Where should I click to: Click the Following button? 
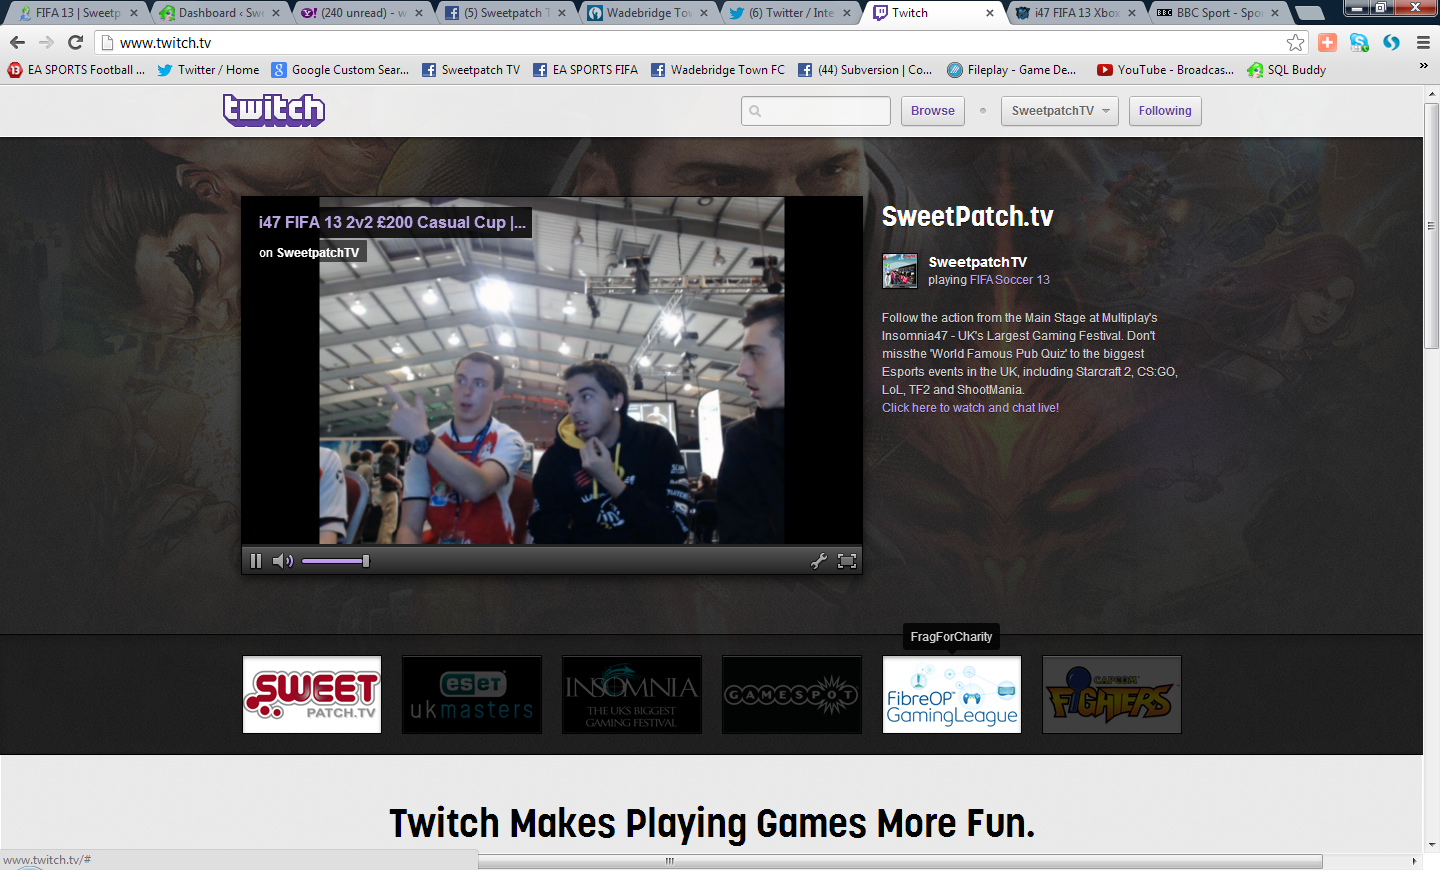(1165, 111)
